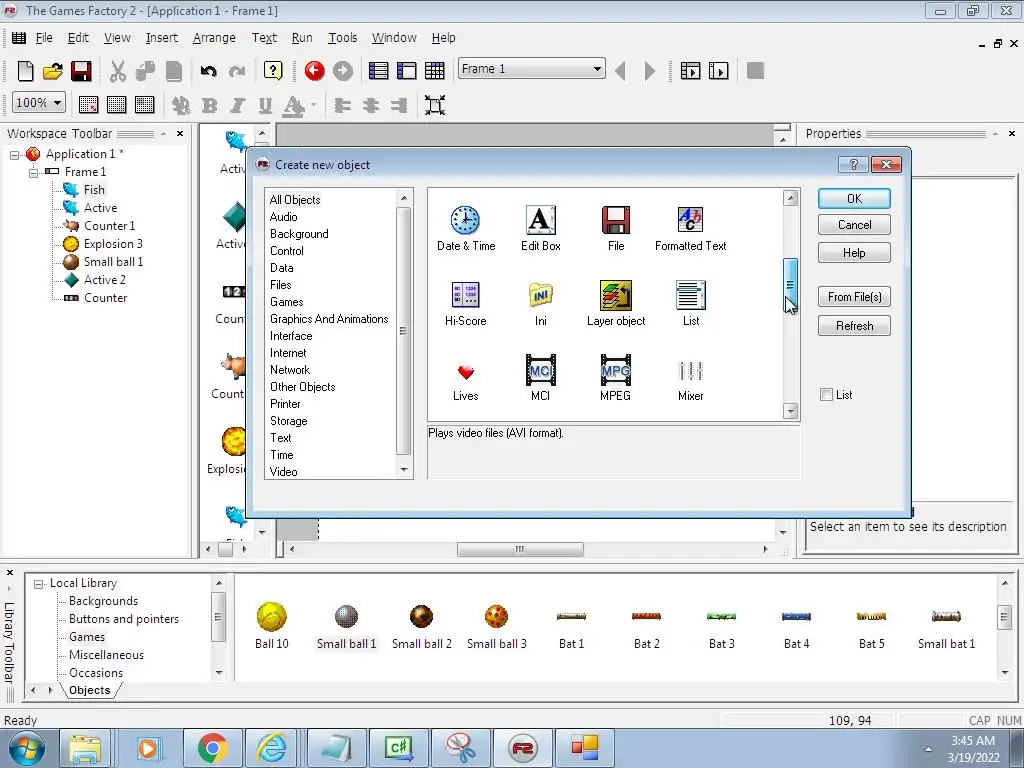Open the Tools menu
This screenshot has width=1024, height=768.
click(342, 38)
